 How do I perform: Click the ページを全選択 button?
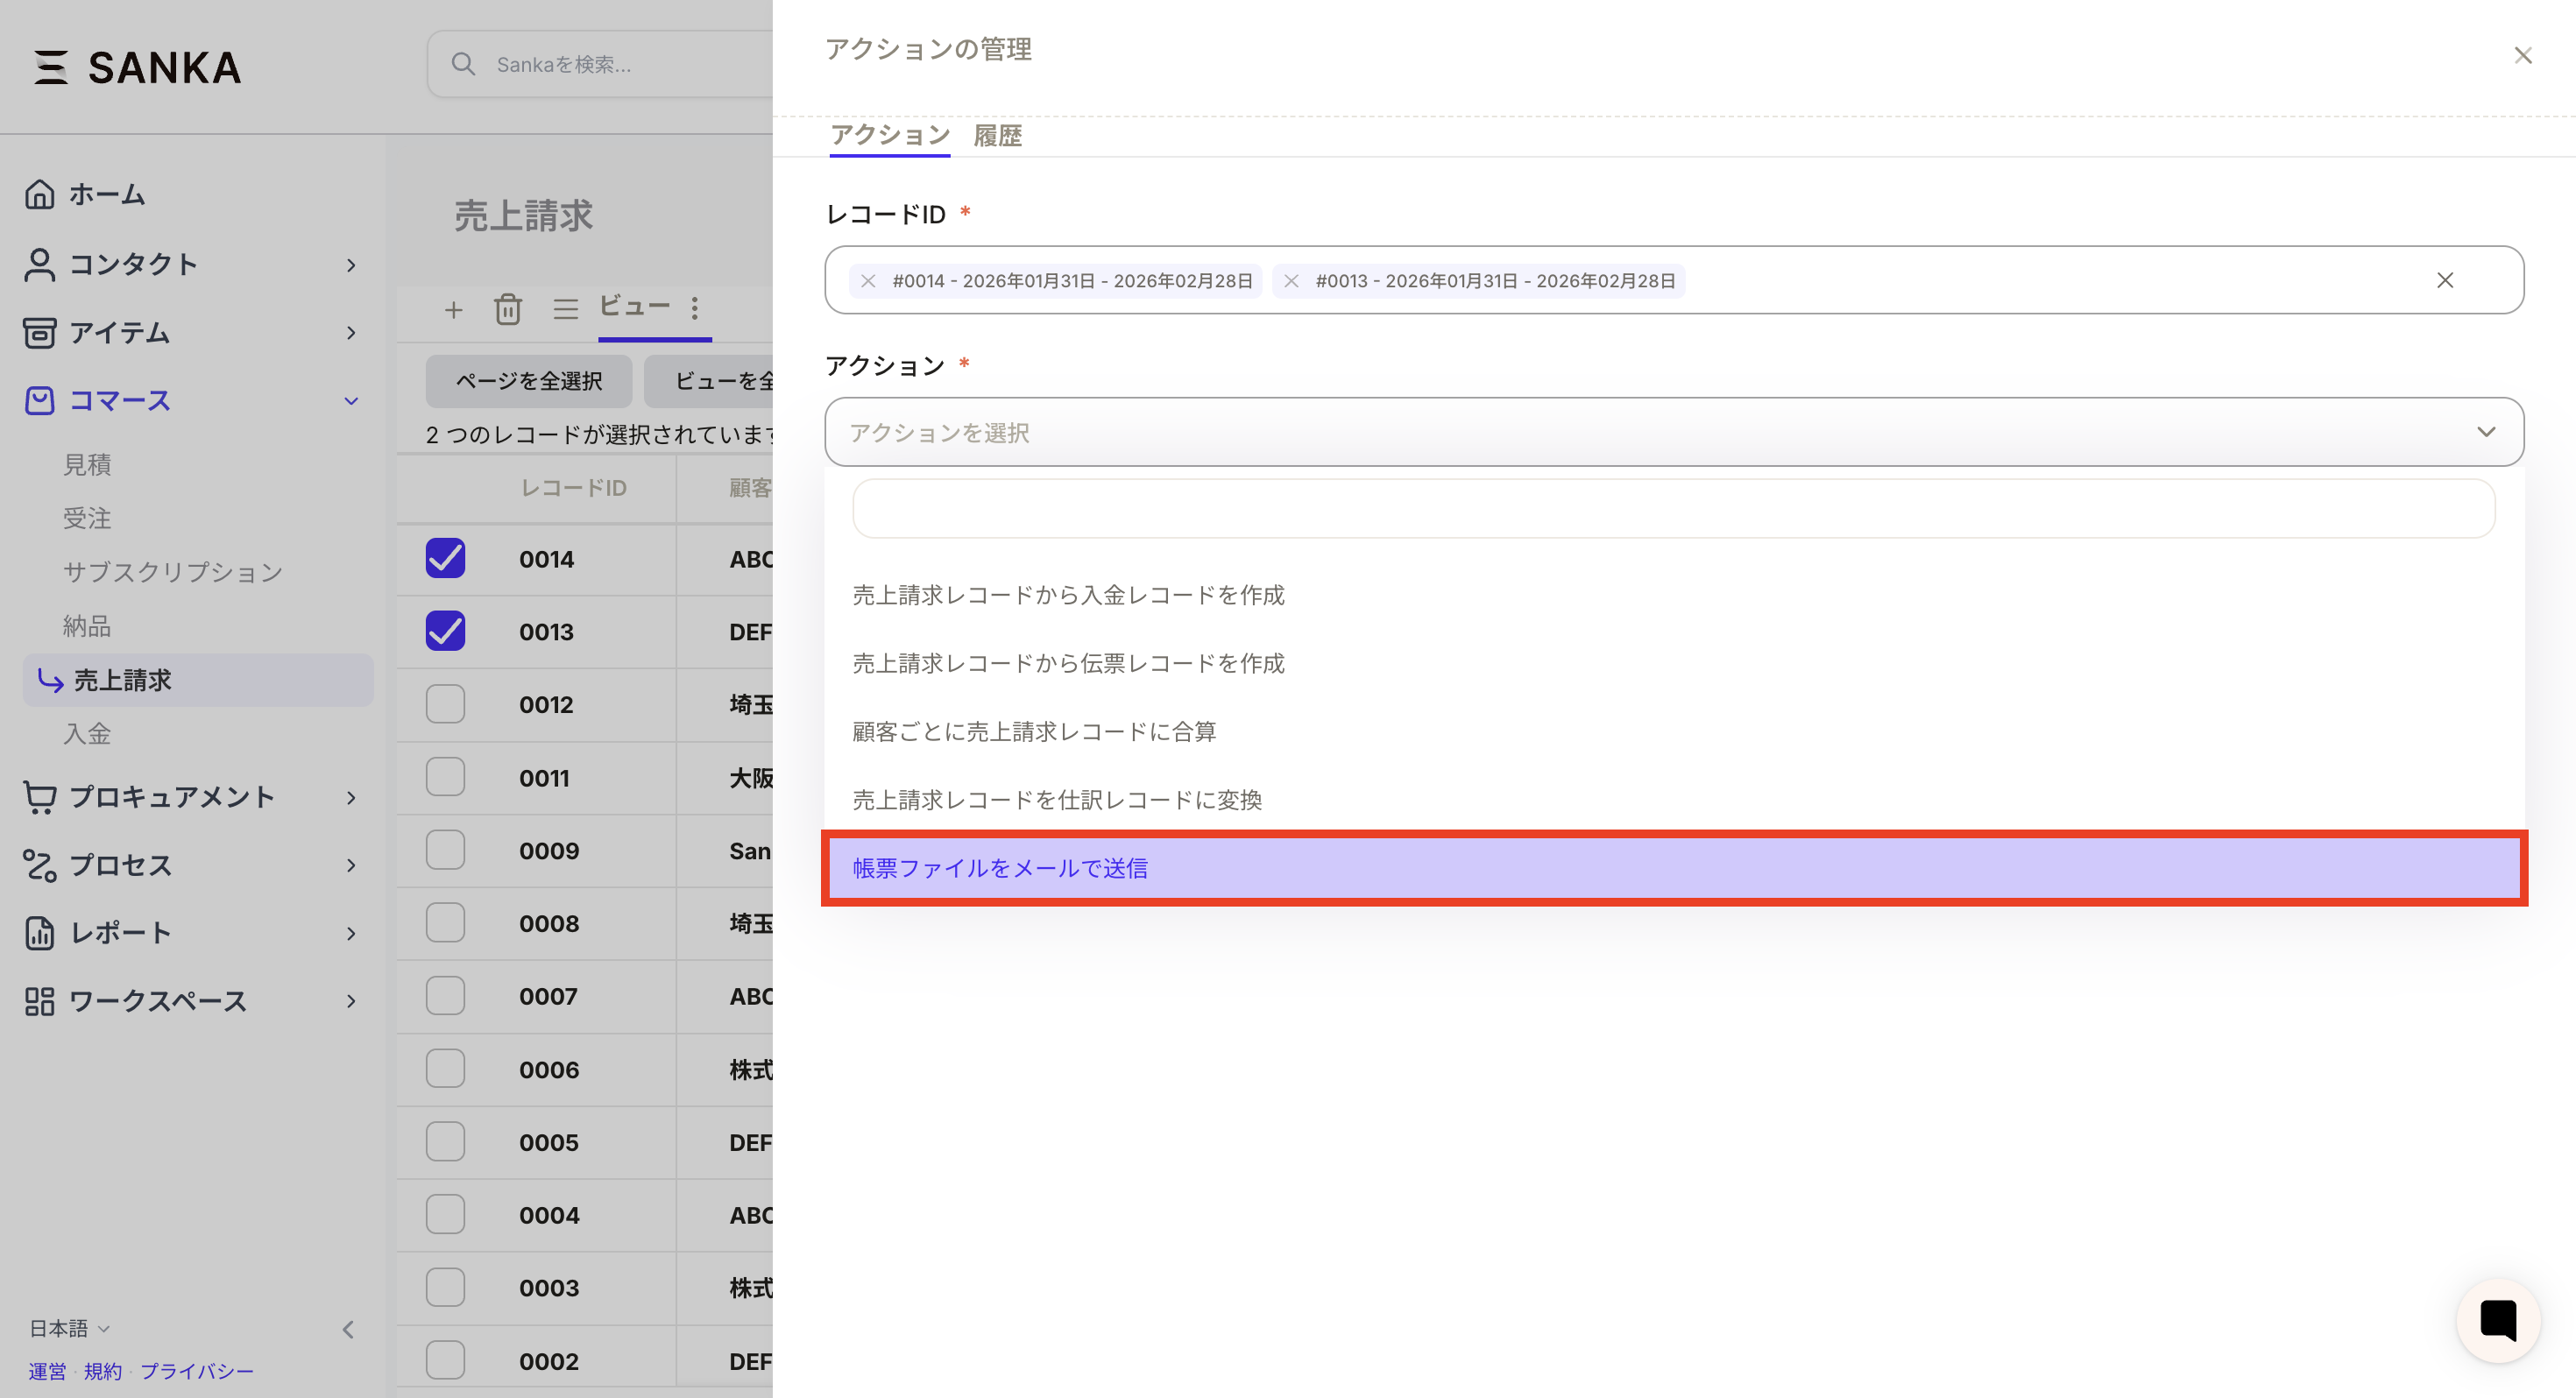(x=528, y=381)
